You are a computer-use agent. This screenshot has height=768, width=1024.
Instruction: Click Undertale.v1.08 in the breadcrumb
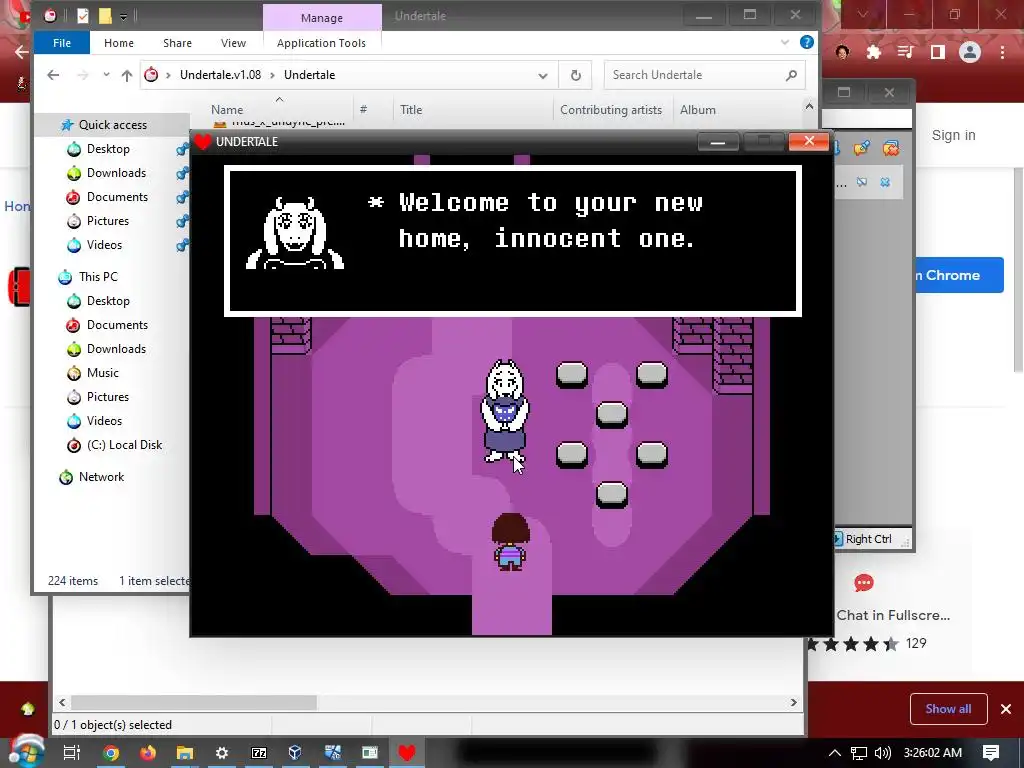[x=220, y=75]
